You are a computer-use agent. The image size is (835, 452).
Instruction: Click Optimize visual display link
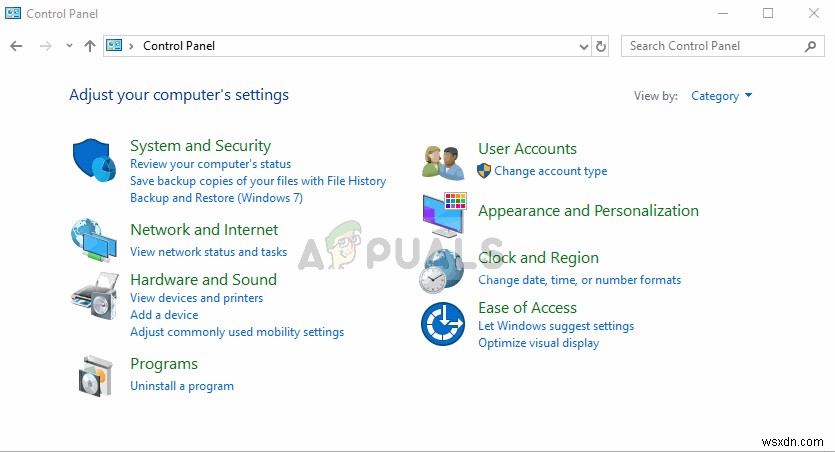(x=538, y=343)
